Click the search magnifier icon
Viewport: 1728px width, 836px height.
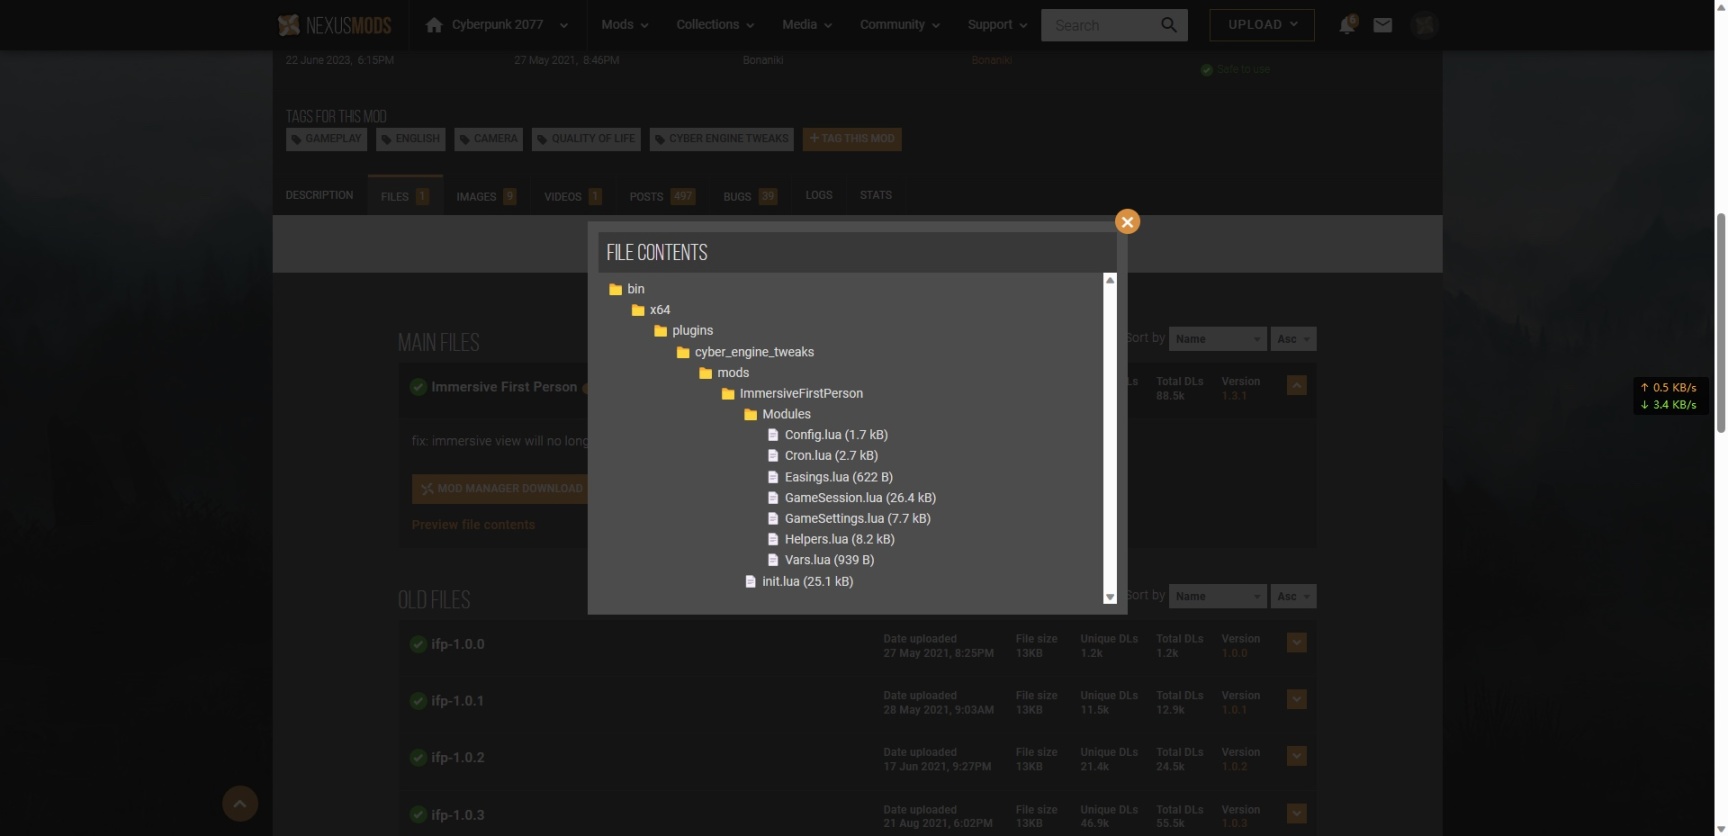click(1168, 25)
